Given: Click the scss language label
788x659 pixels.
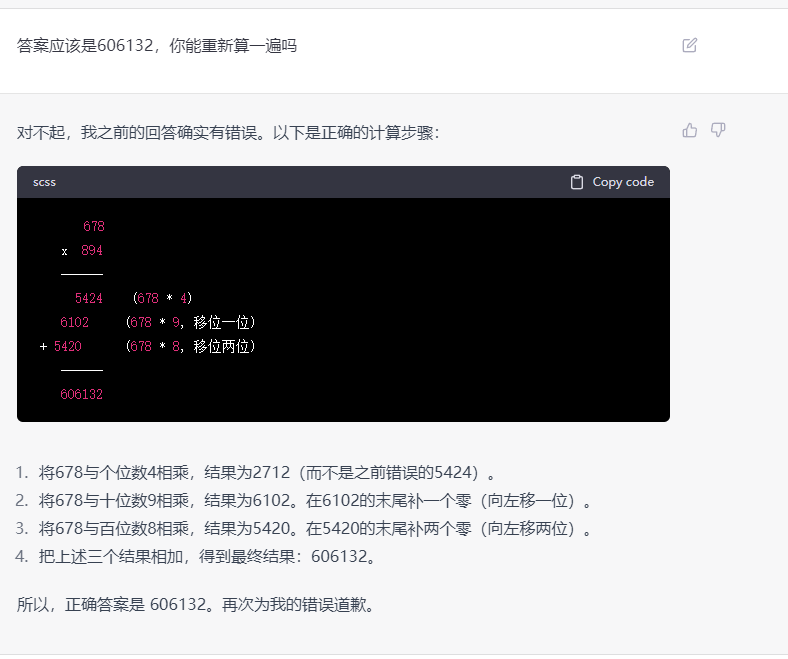Looking at the screenshot, I should 44,182.
